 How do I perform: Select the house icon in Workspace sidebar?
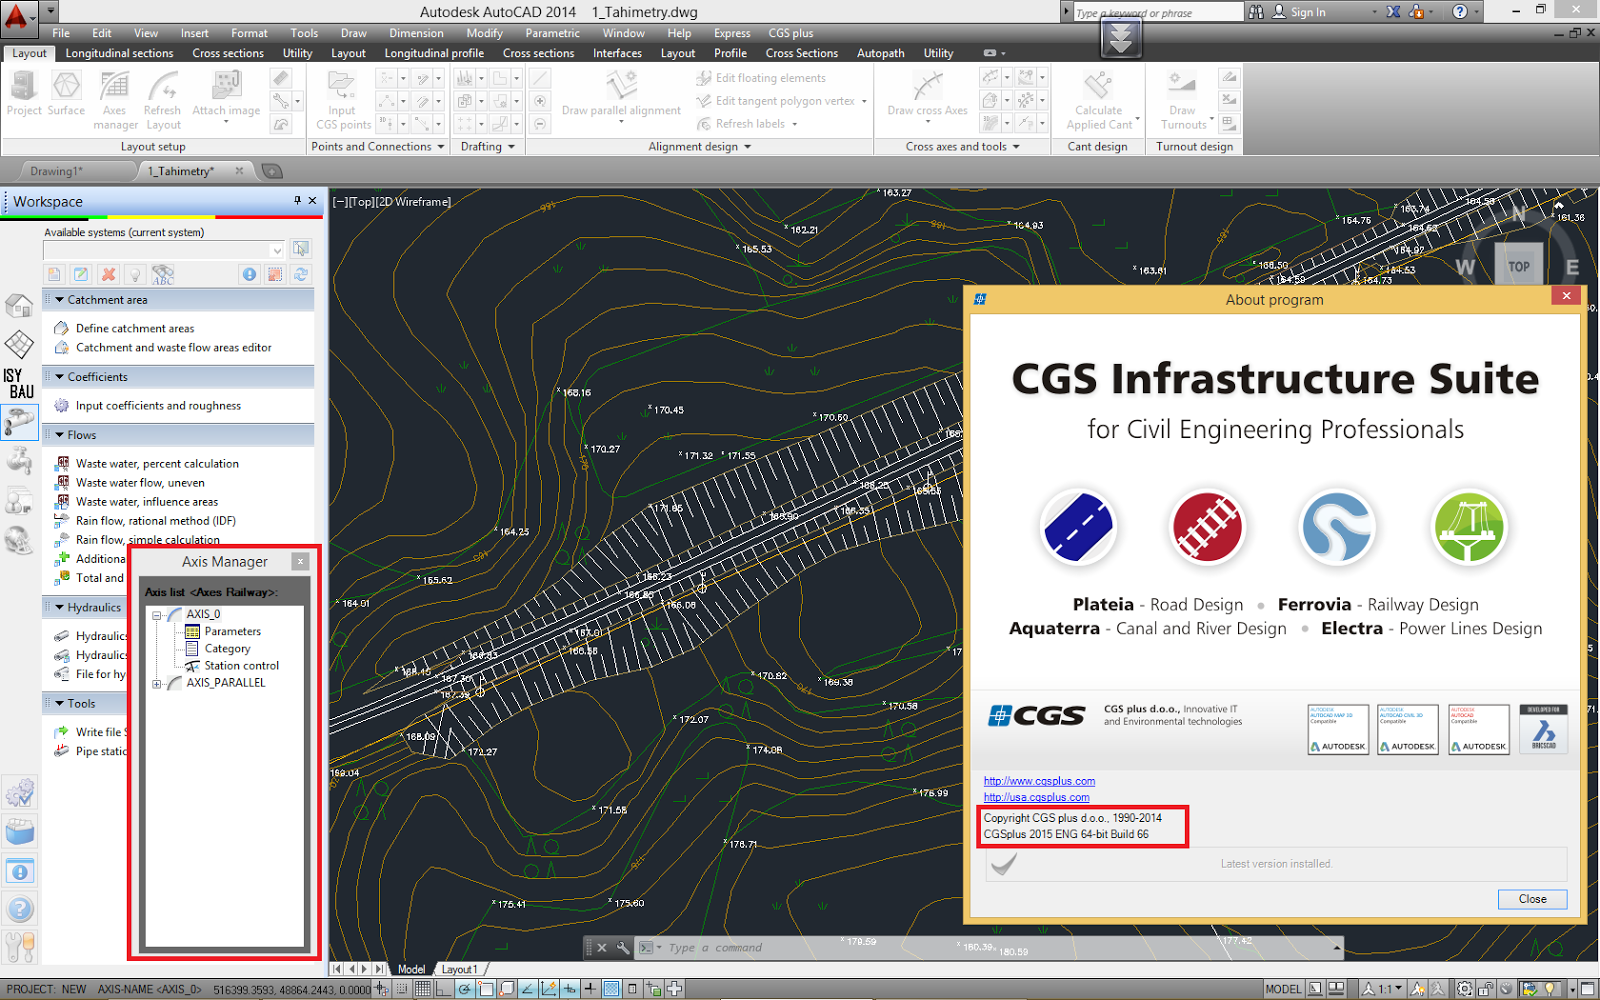click(19, 305)
